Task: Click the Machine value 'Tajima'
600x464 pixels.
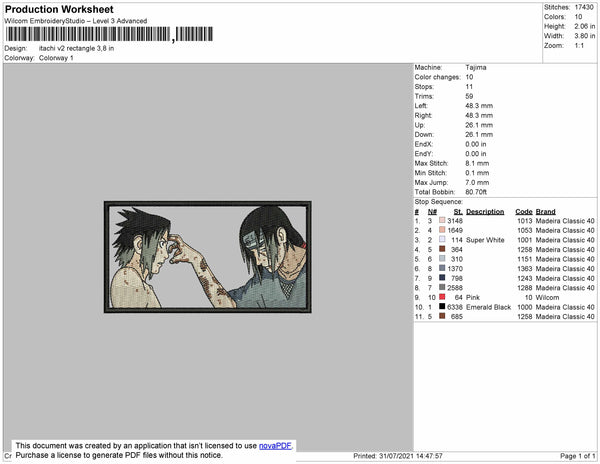Action: click(x=476, y=67)
